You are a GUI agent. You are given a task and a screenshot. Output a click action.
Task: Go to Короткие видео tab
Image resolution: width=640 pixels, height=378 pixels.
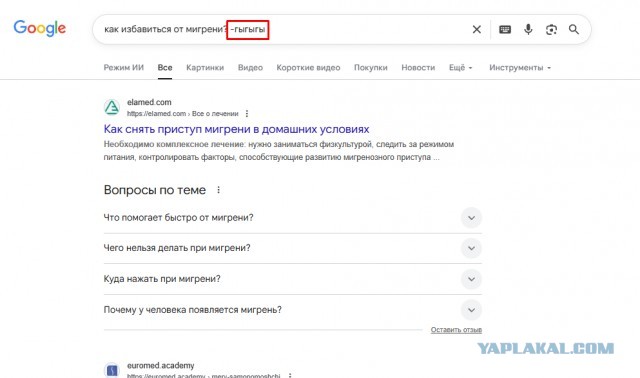point(308,67)
